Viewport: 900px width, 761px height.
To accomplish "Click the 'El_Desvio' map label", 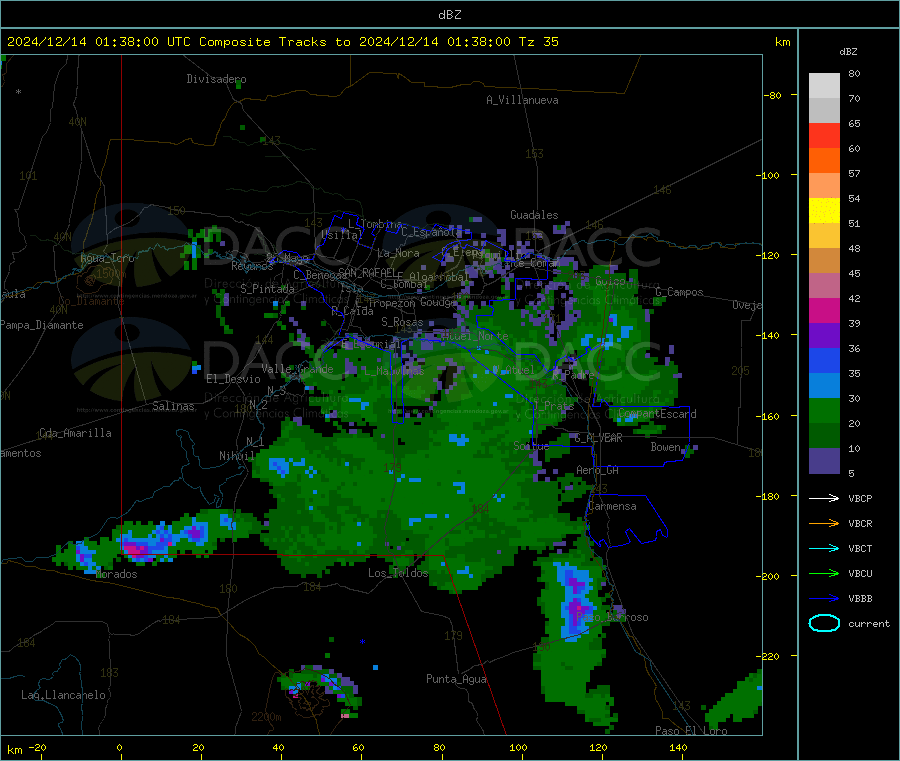I will pos(233,379).
